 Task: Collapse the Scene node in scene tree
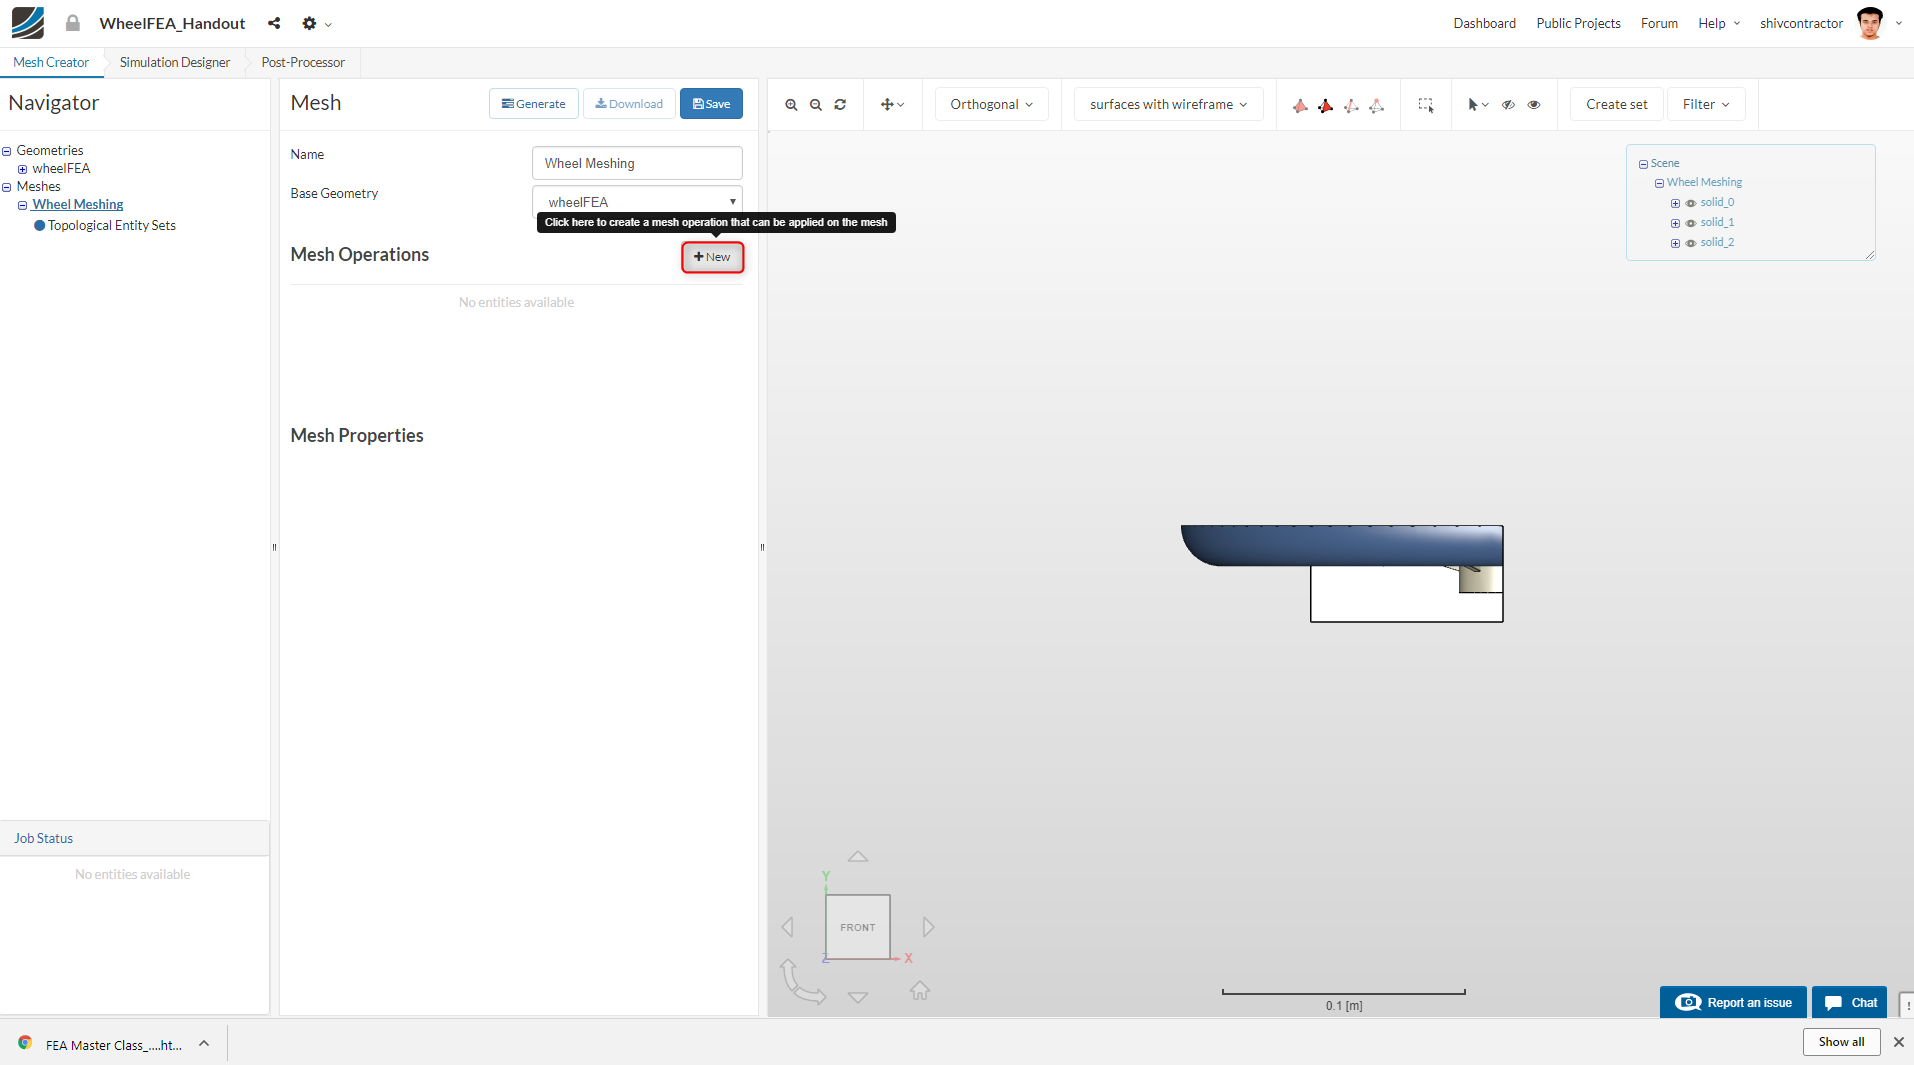(1643, 164)
